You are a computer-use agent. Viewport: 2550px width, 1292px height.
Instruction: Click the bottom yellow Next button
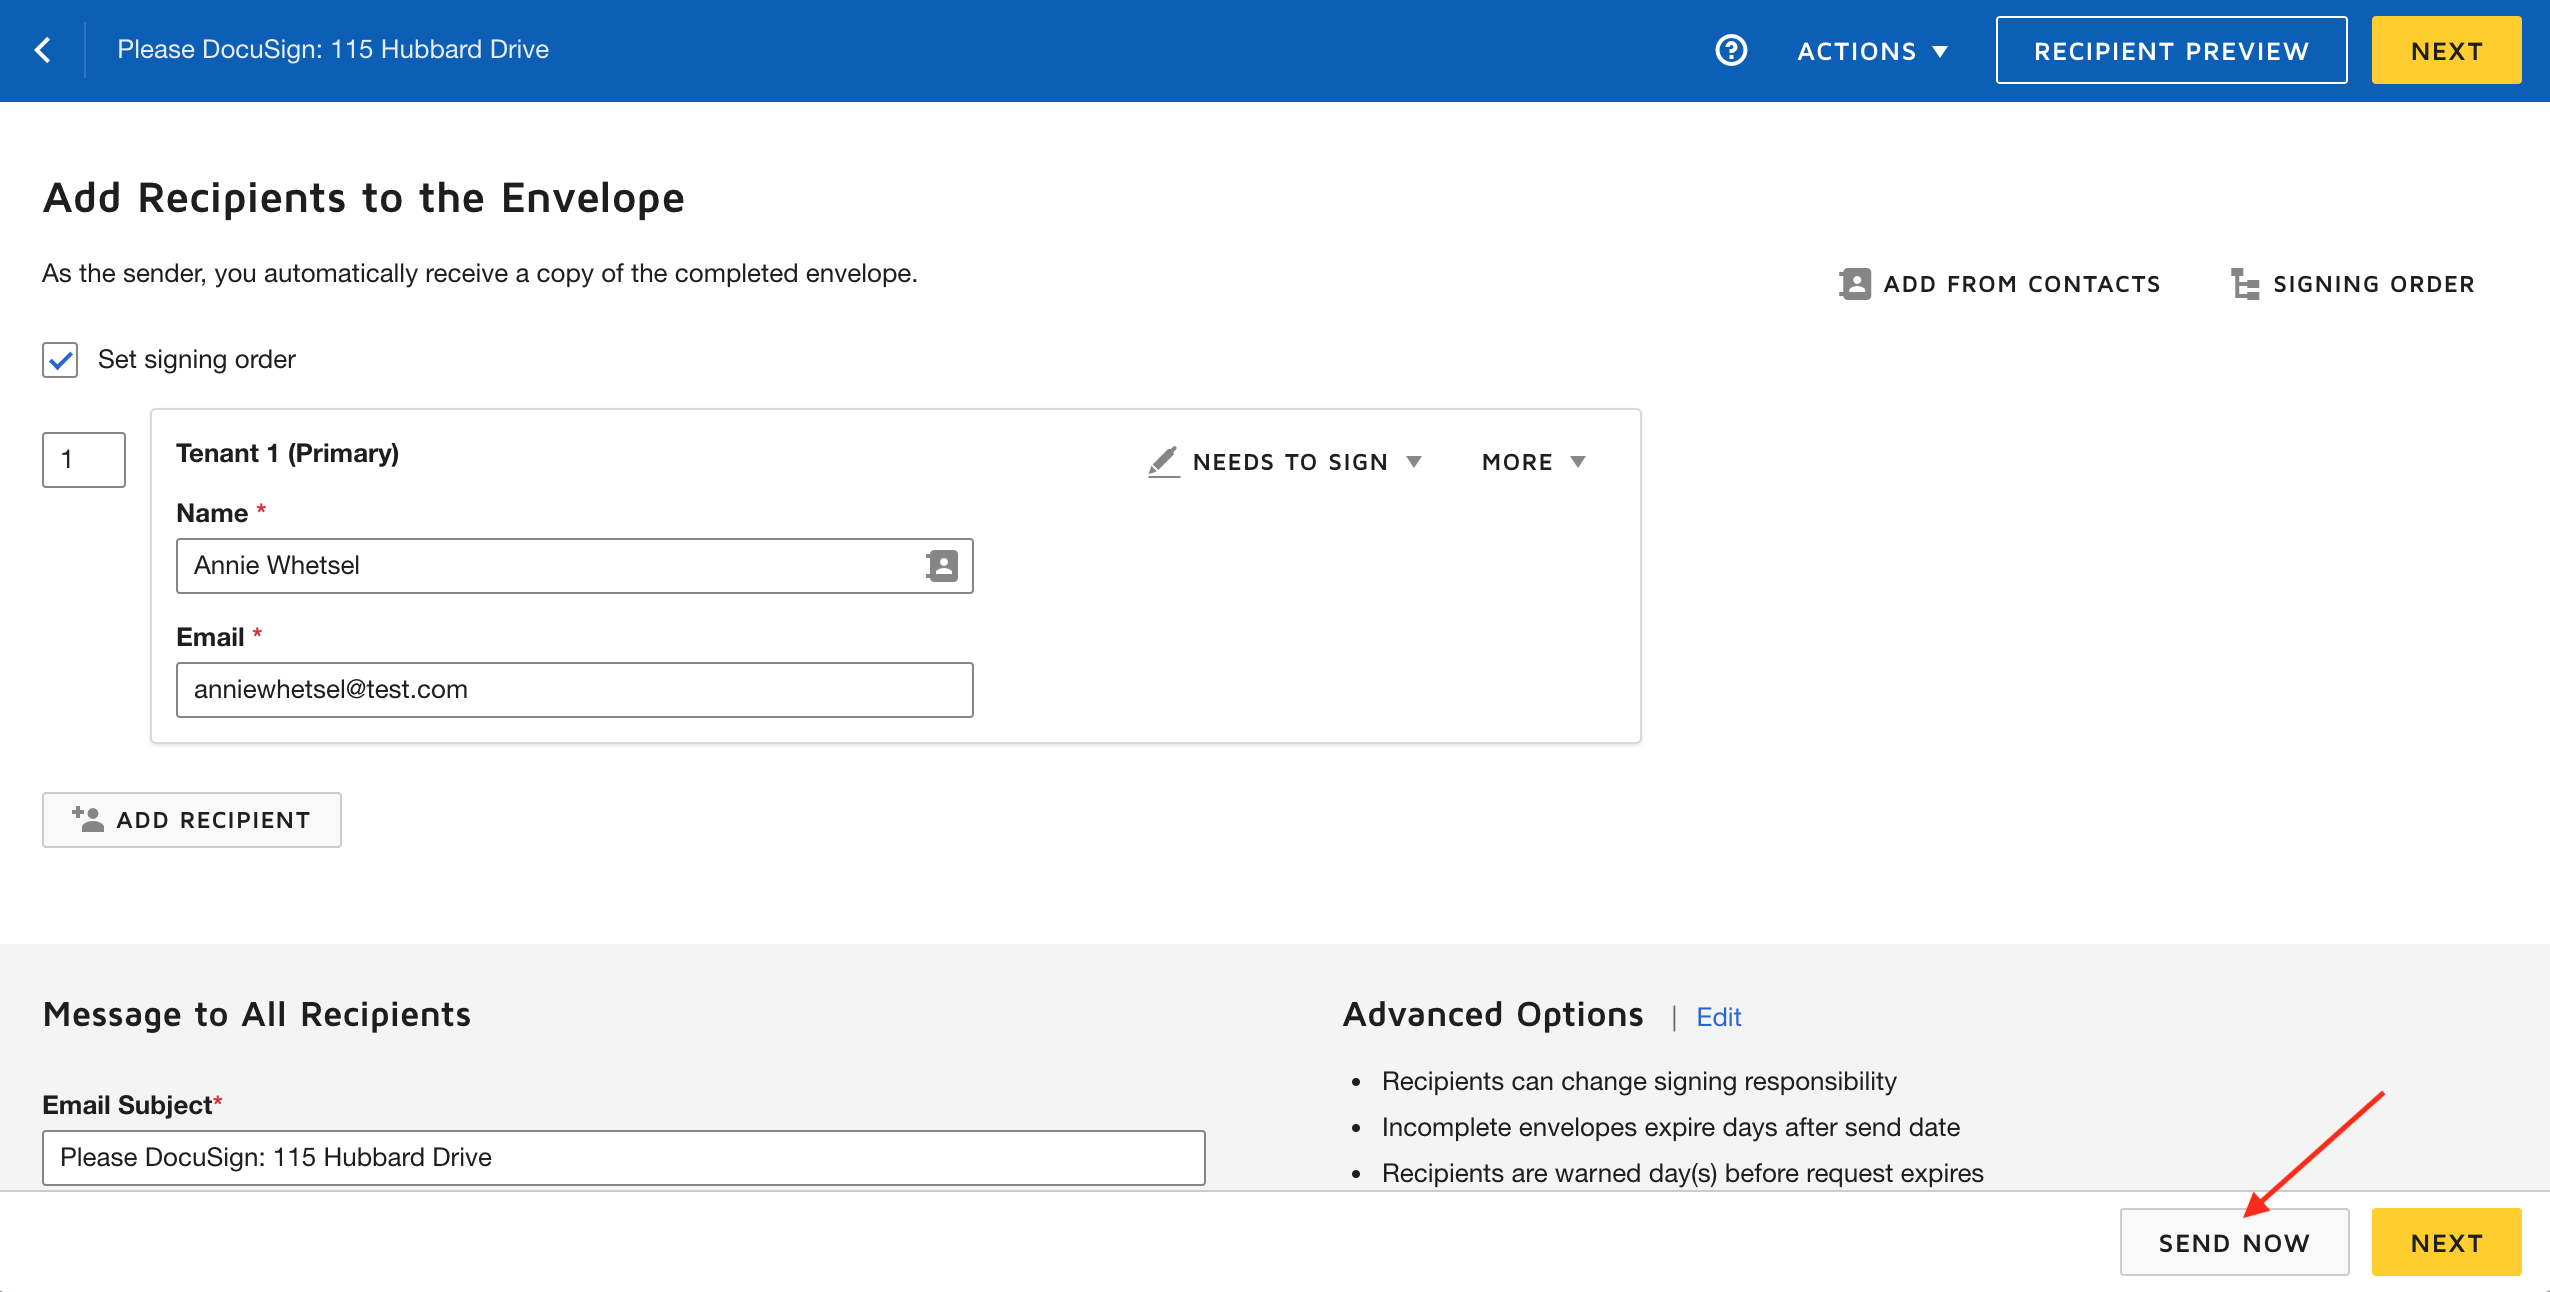(2446, 1243)
